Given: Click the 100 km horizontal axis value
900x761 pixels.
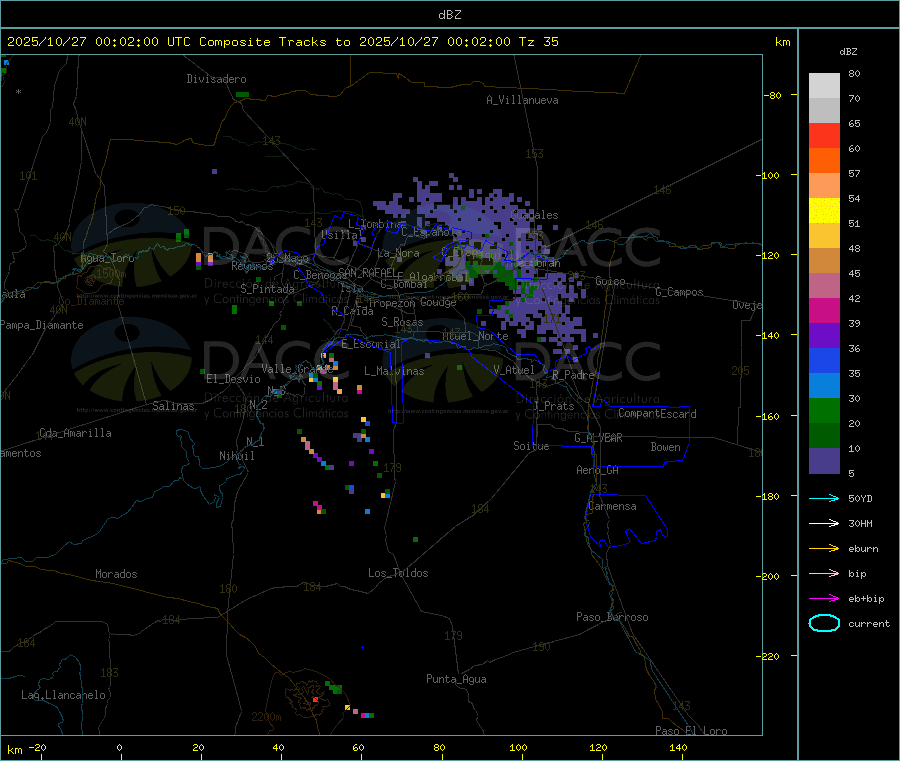Looking at the screenshot, I should click(518, 747).
